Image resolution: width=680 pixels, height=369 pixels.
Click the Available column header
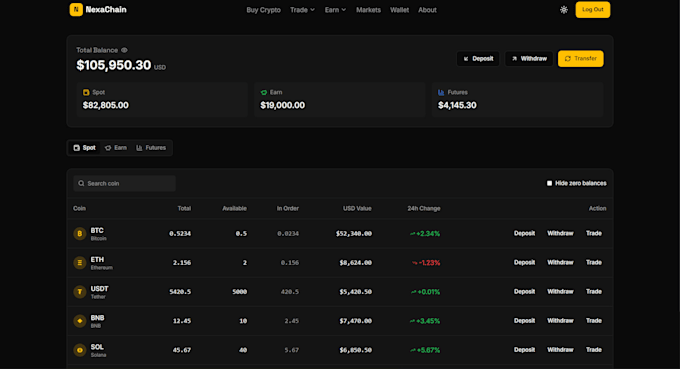point(234,209)
